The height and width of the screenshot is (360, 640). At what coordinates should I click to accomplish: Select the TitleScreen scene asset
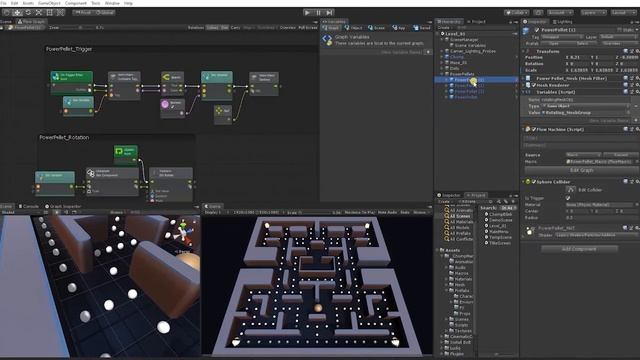(500, 243)
